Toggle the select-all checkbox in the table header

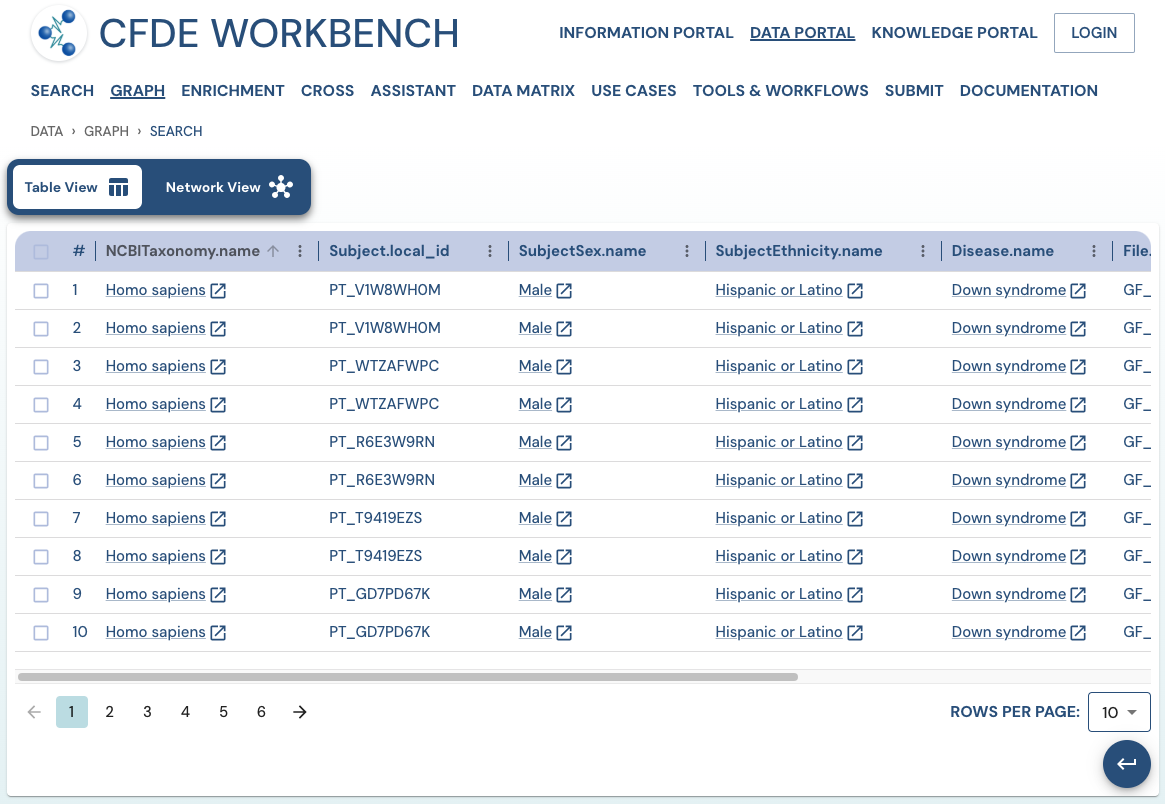[x=41, y=251]
